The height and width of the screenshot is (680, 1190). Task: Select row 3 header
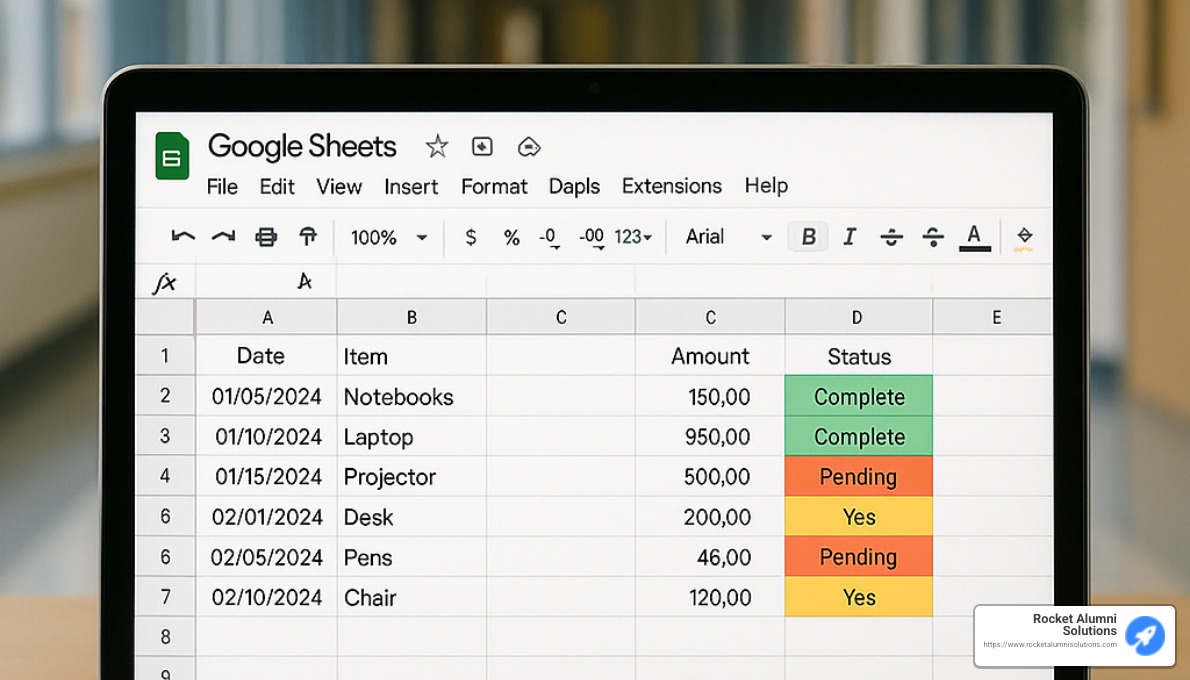pos(165,436)
